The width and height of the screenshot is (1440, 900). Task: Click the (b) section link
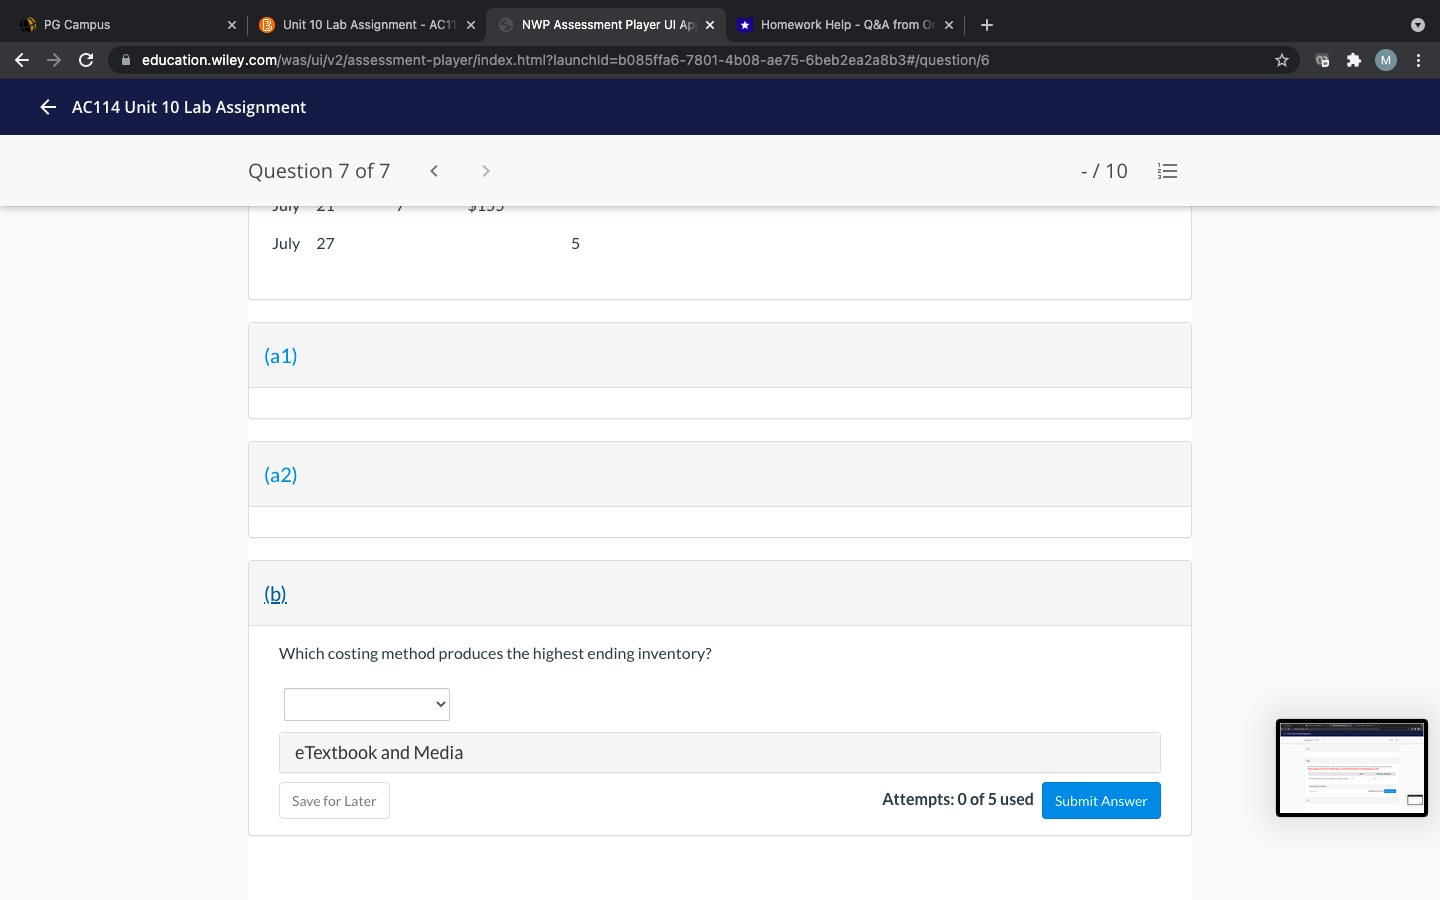click(275, 594)
